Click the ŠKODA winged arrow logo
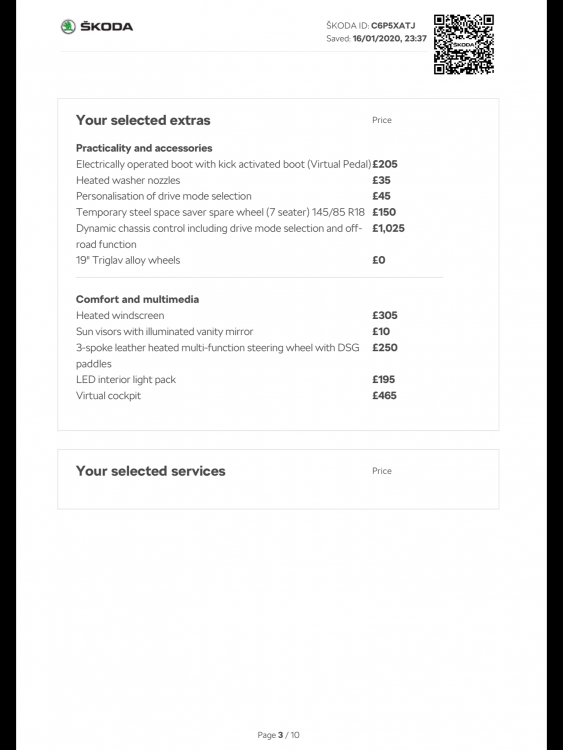Viewport: 563px width, 750px height. [68, 27]
